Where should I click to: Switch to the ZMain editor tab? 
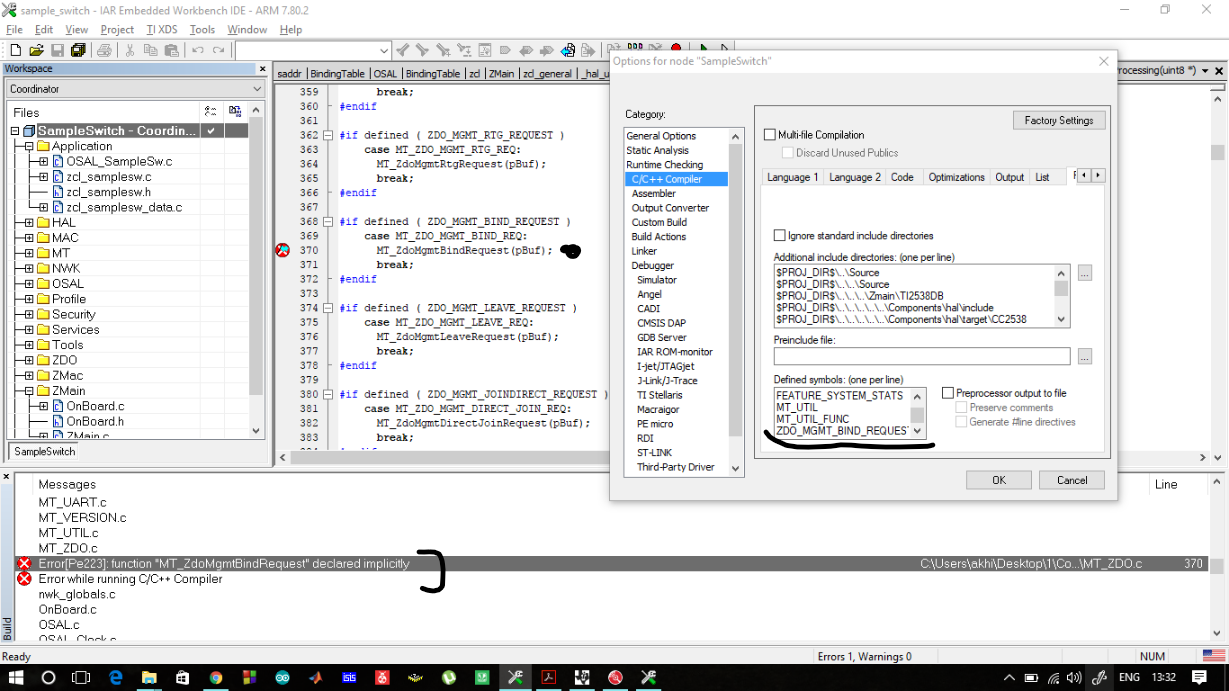pos(501,73)
